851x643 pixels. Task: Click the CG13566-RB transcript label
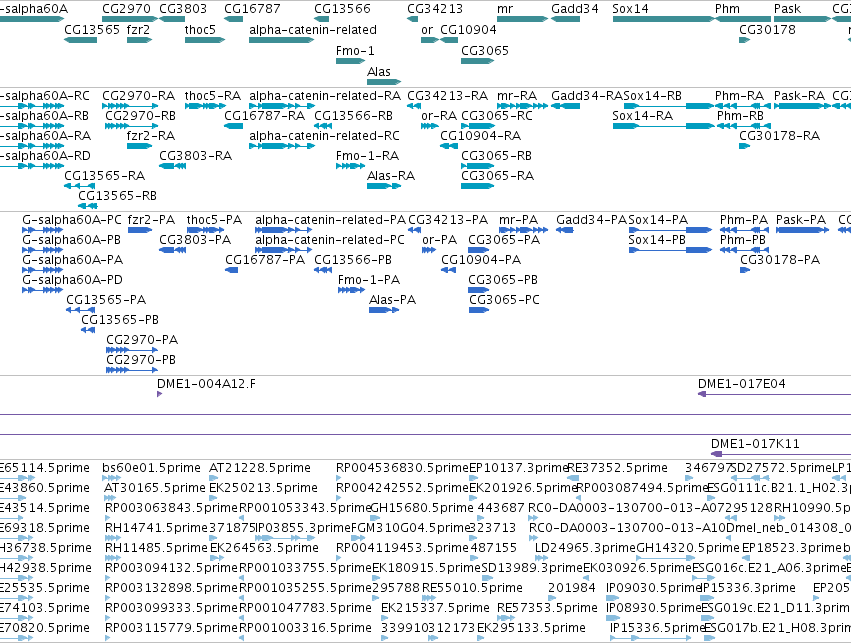[x=353, y=116]
